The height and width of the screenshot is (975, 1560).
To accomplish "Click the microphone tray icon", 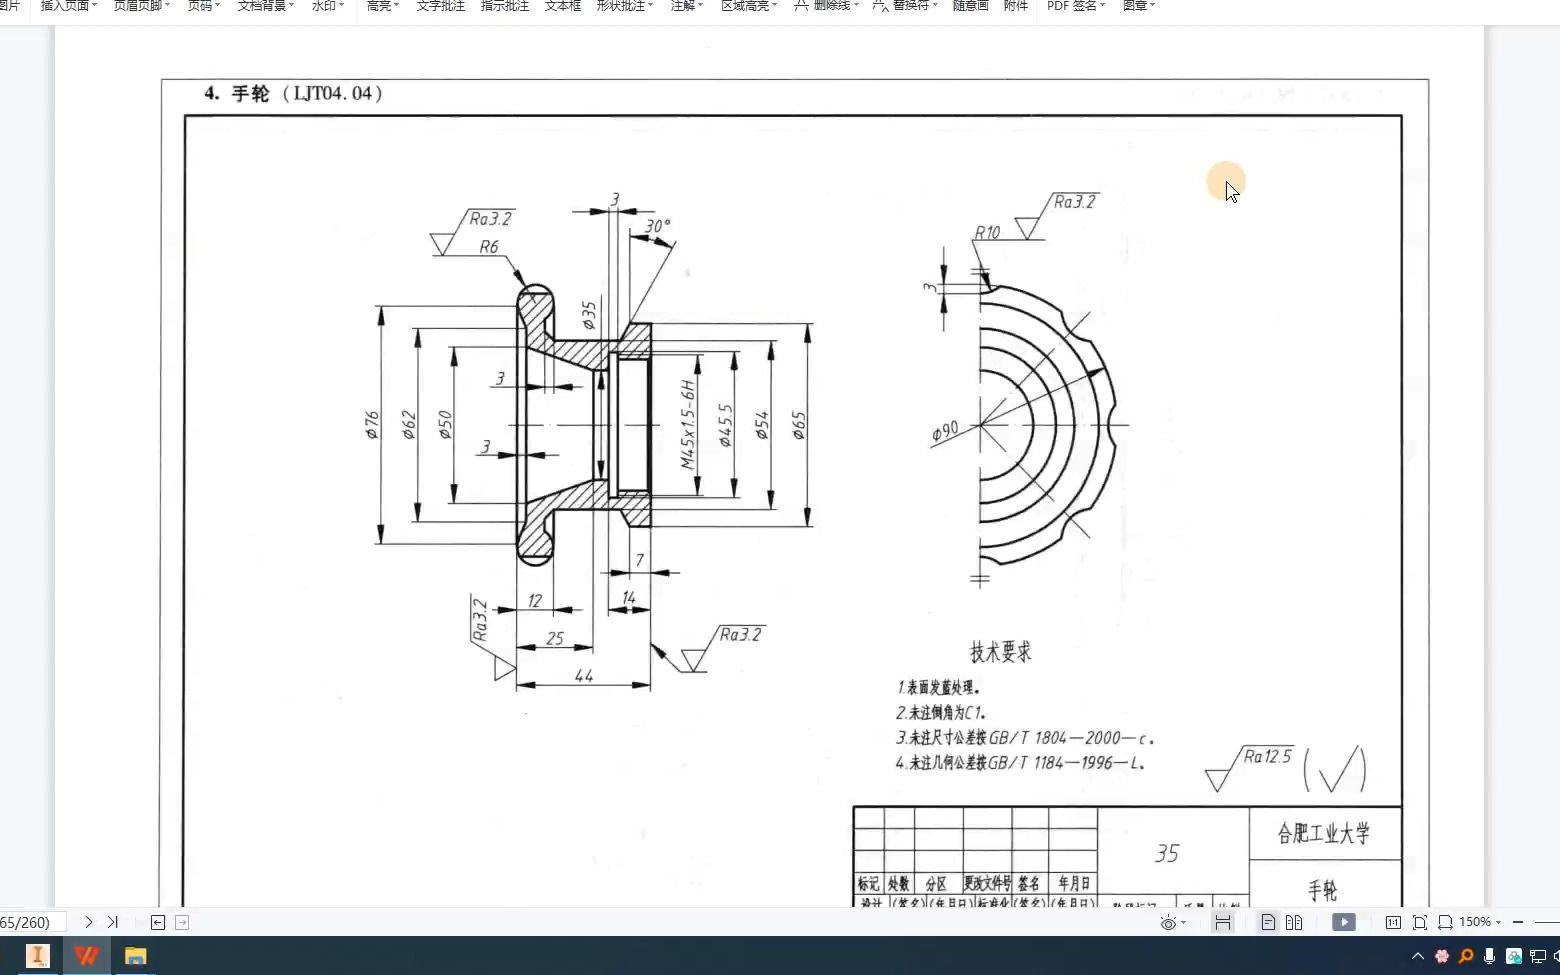I will (x=1490, y=956).
